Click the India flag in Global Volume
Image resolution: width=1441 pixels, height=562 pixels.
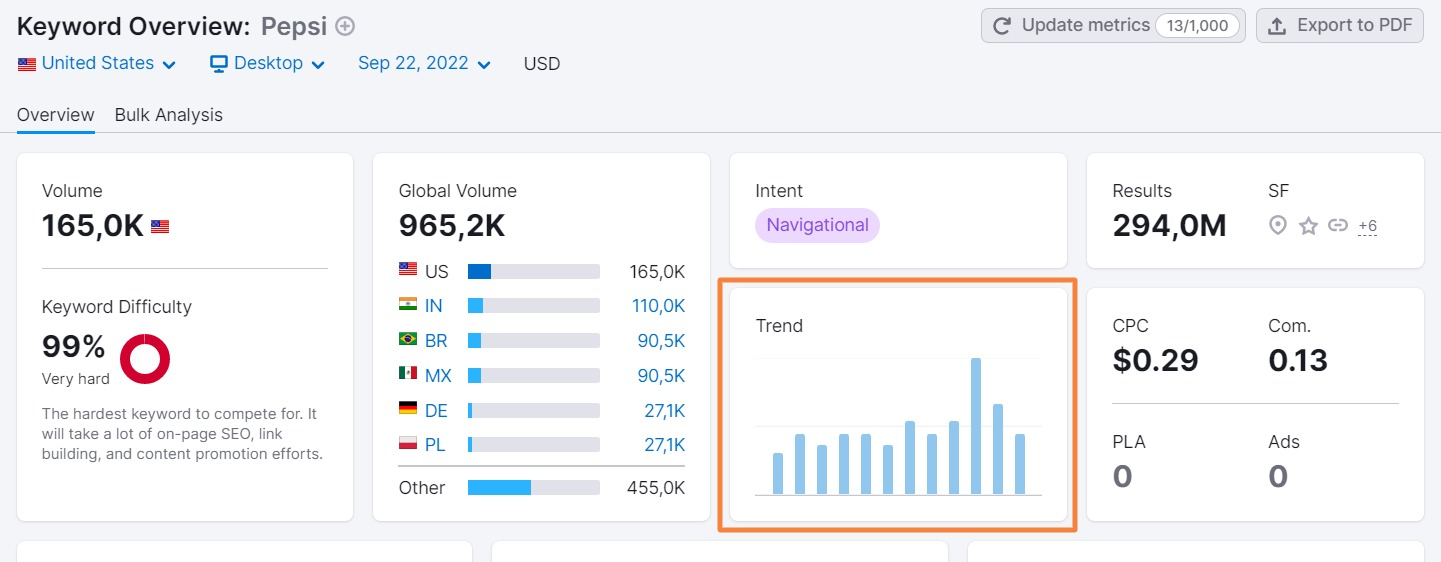click(x=408, y=306)
